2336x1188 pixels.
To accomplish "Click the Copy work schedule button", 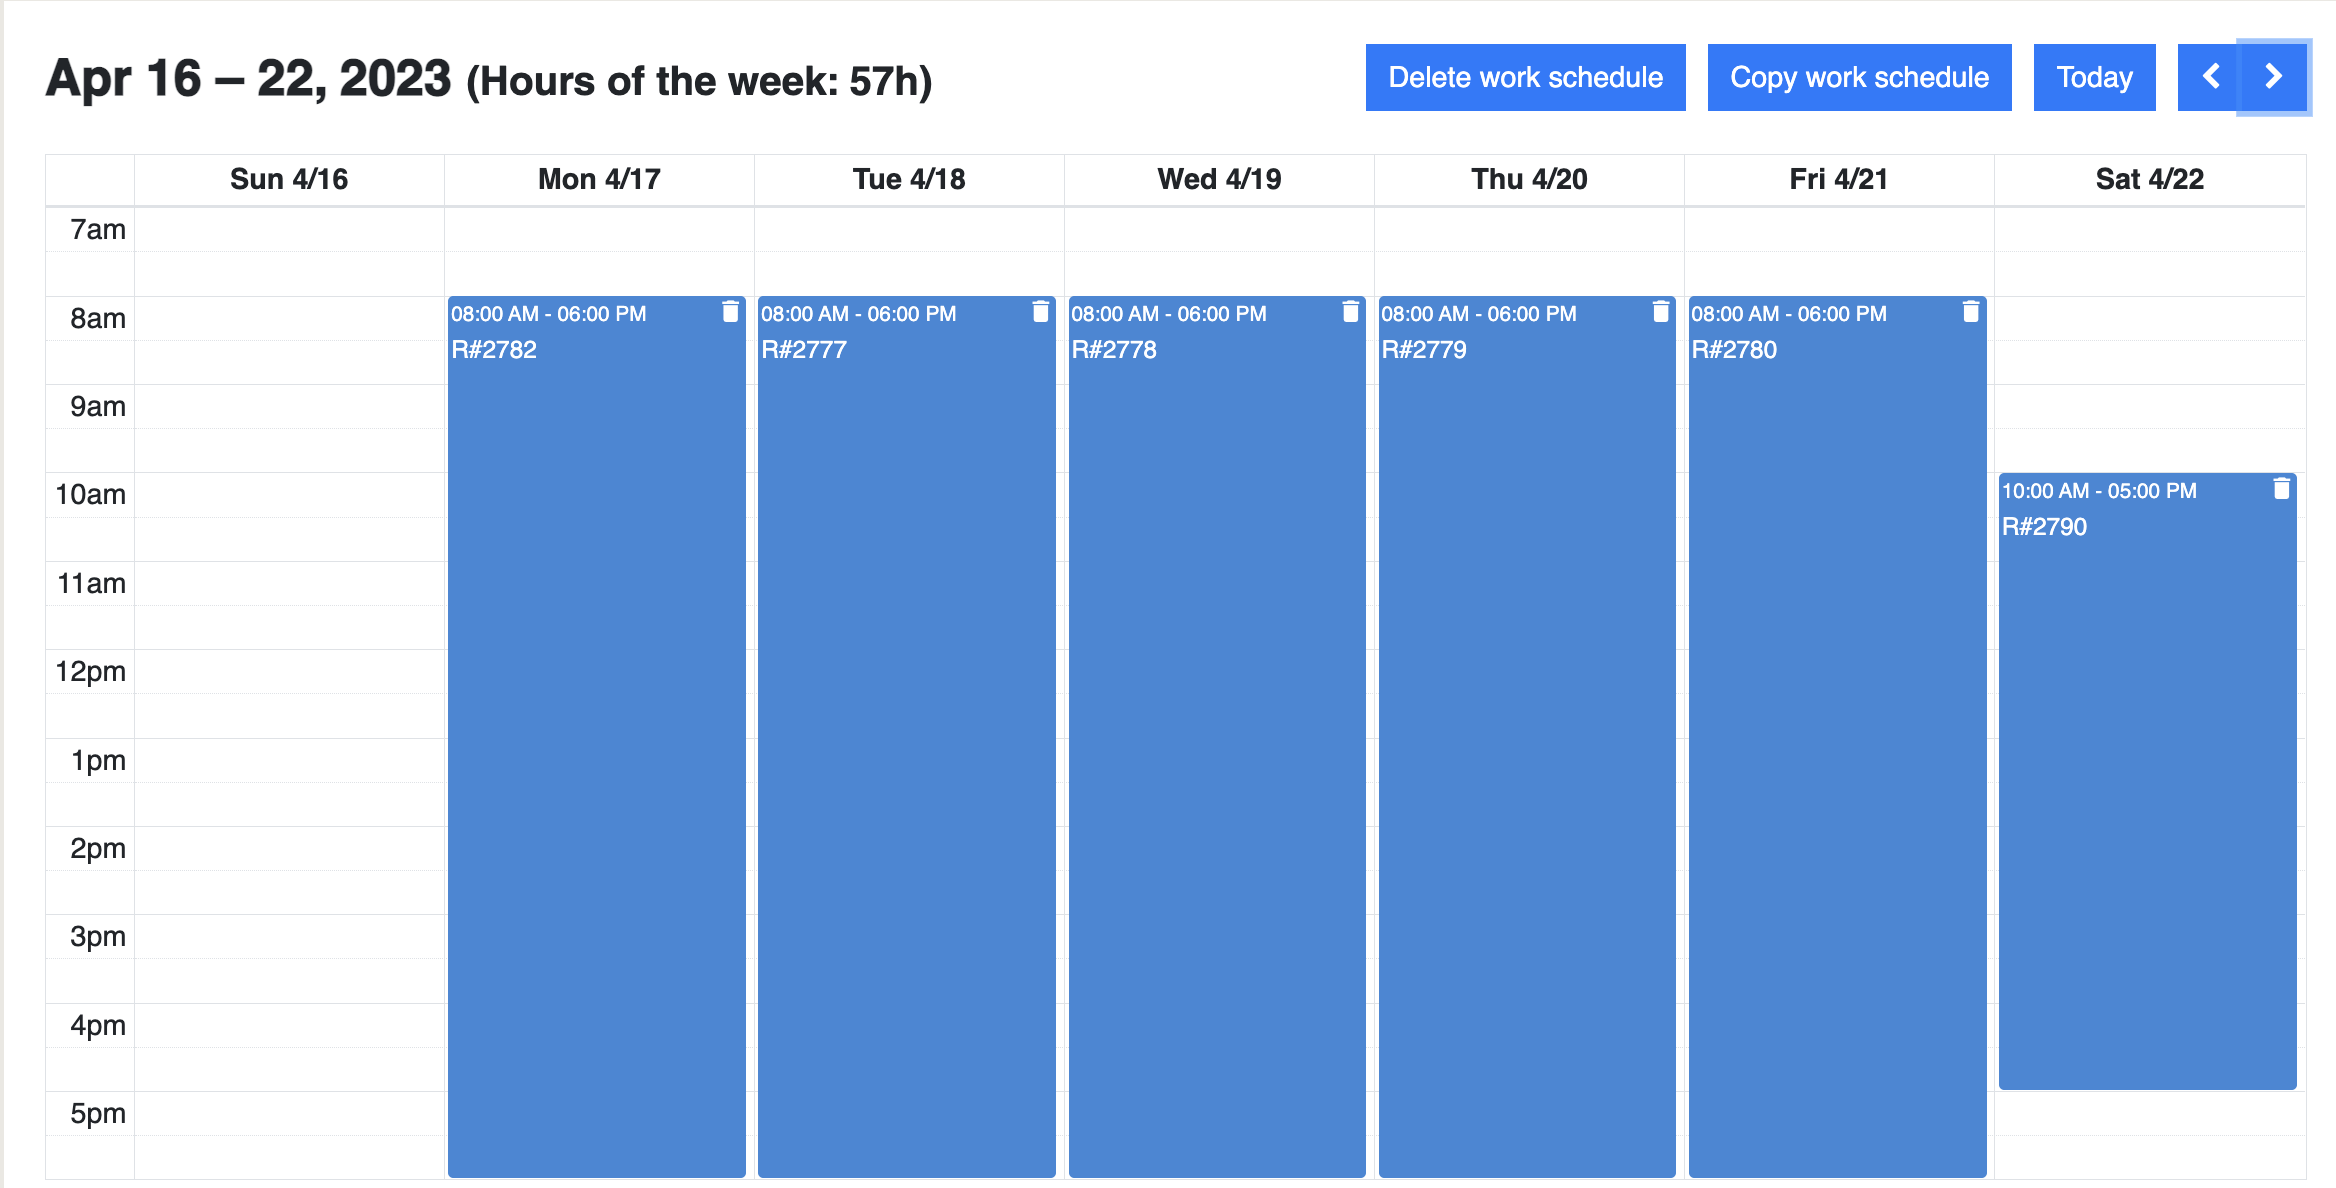I will point(1859,77).
